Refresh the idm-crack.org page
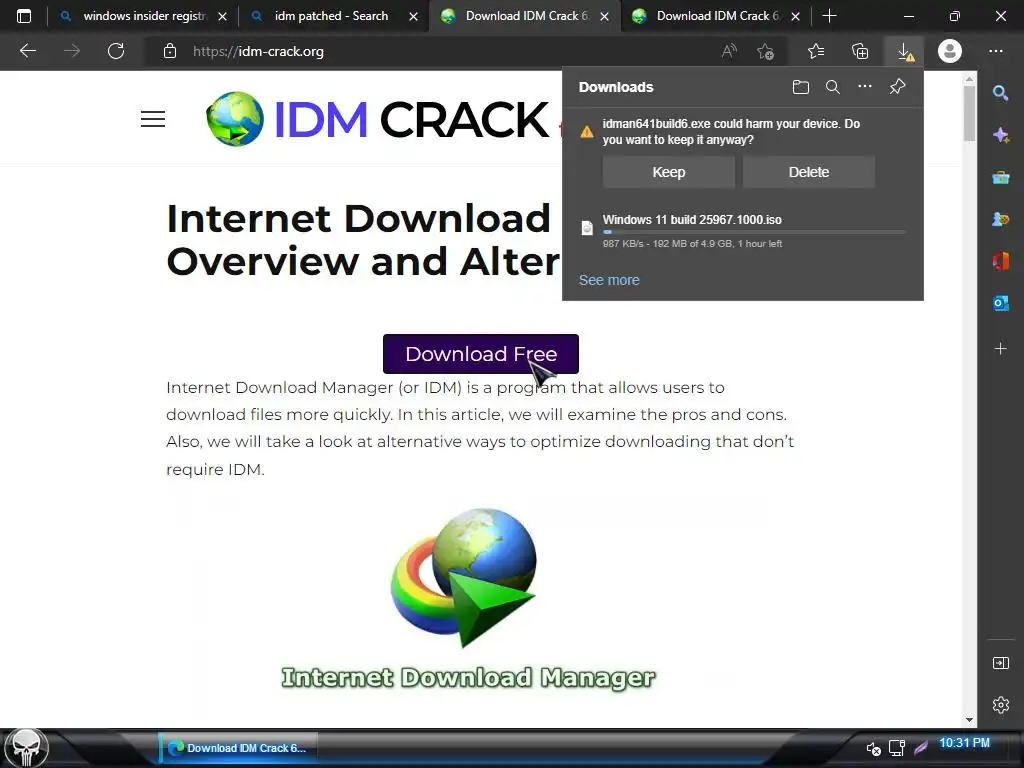 [116, 51]
